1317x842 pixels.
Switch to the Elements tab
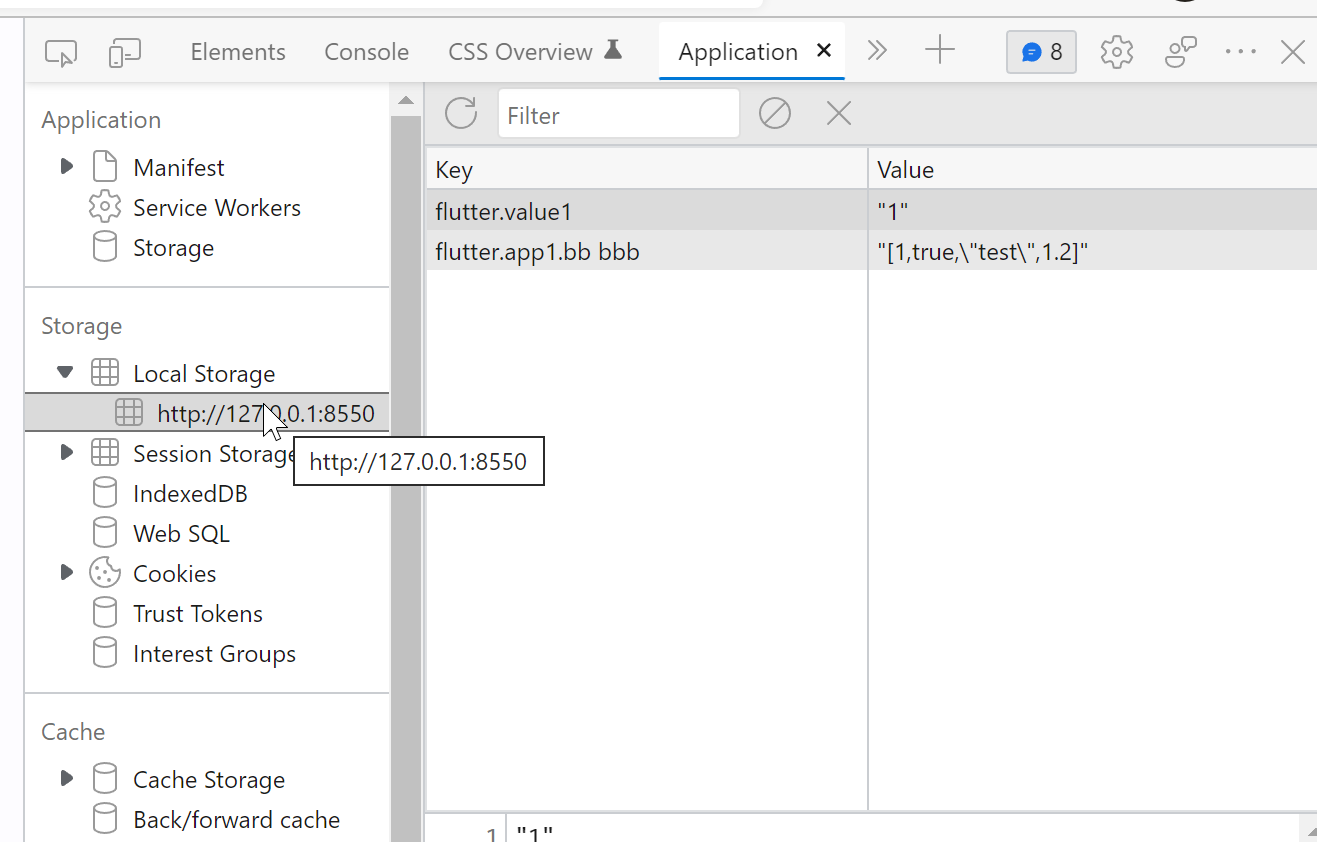click(x=237, y=51)
